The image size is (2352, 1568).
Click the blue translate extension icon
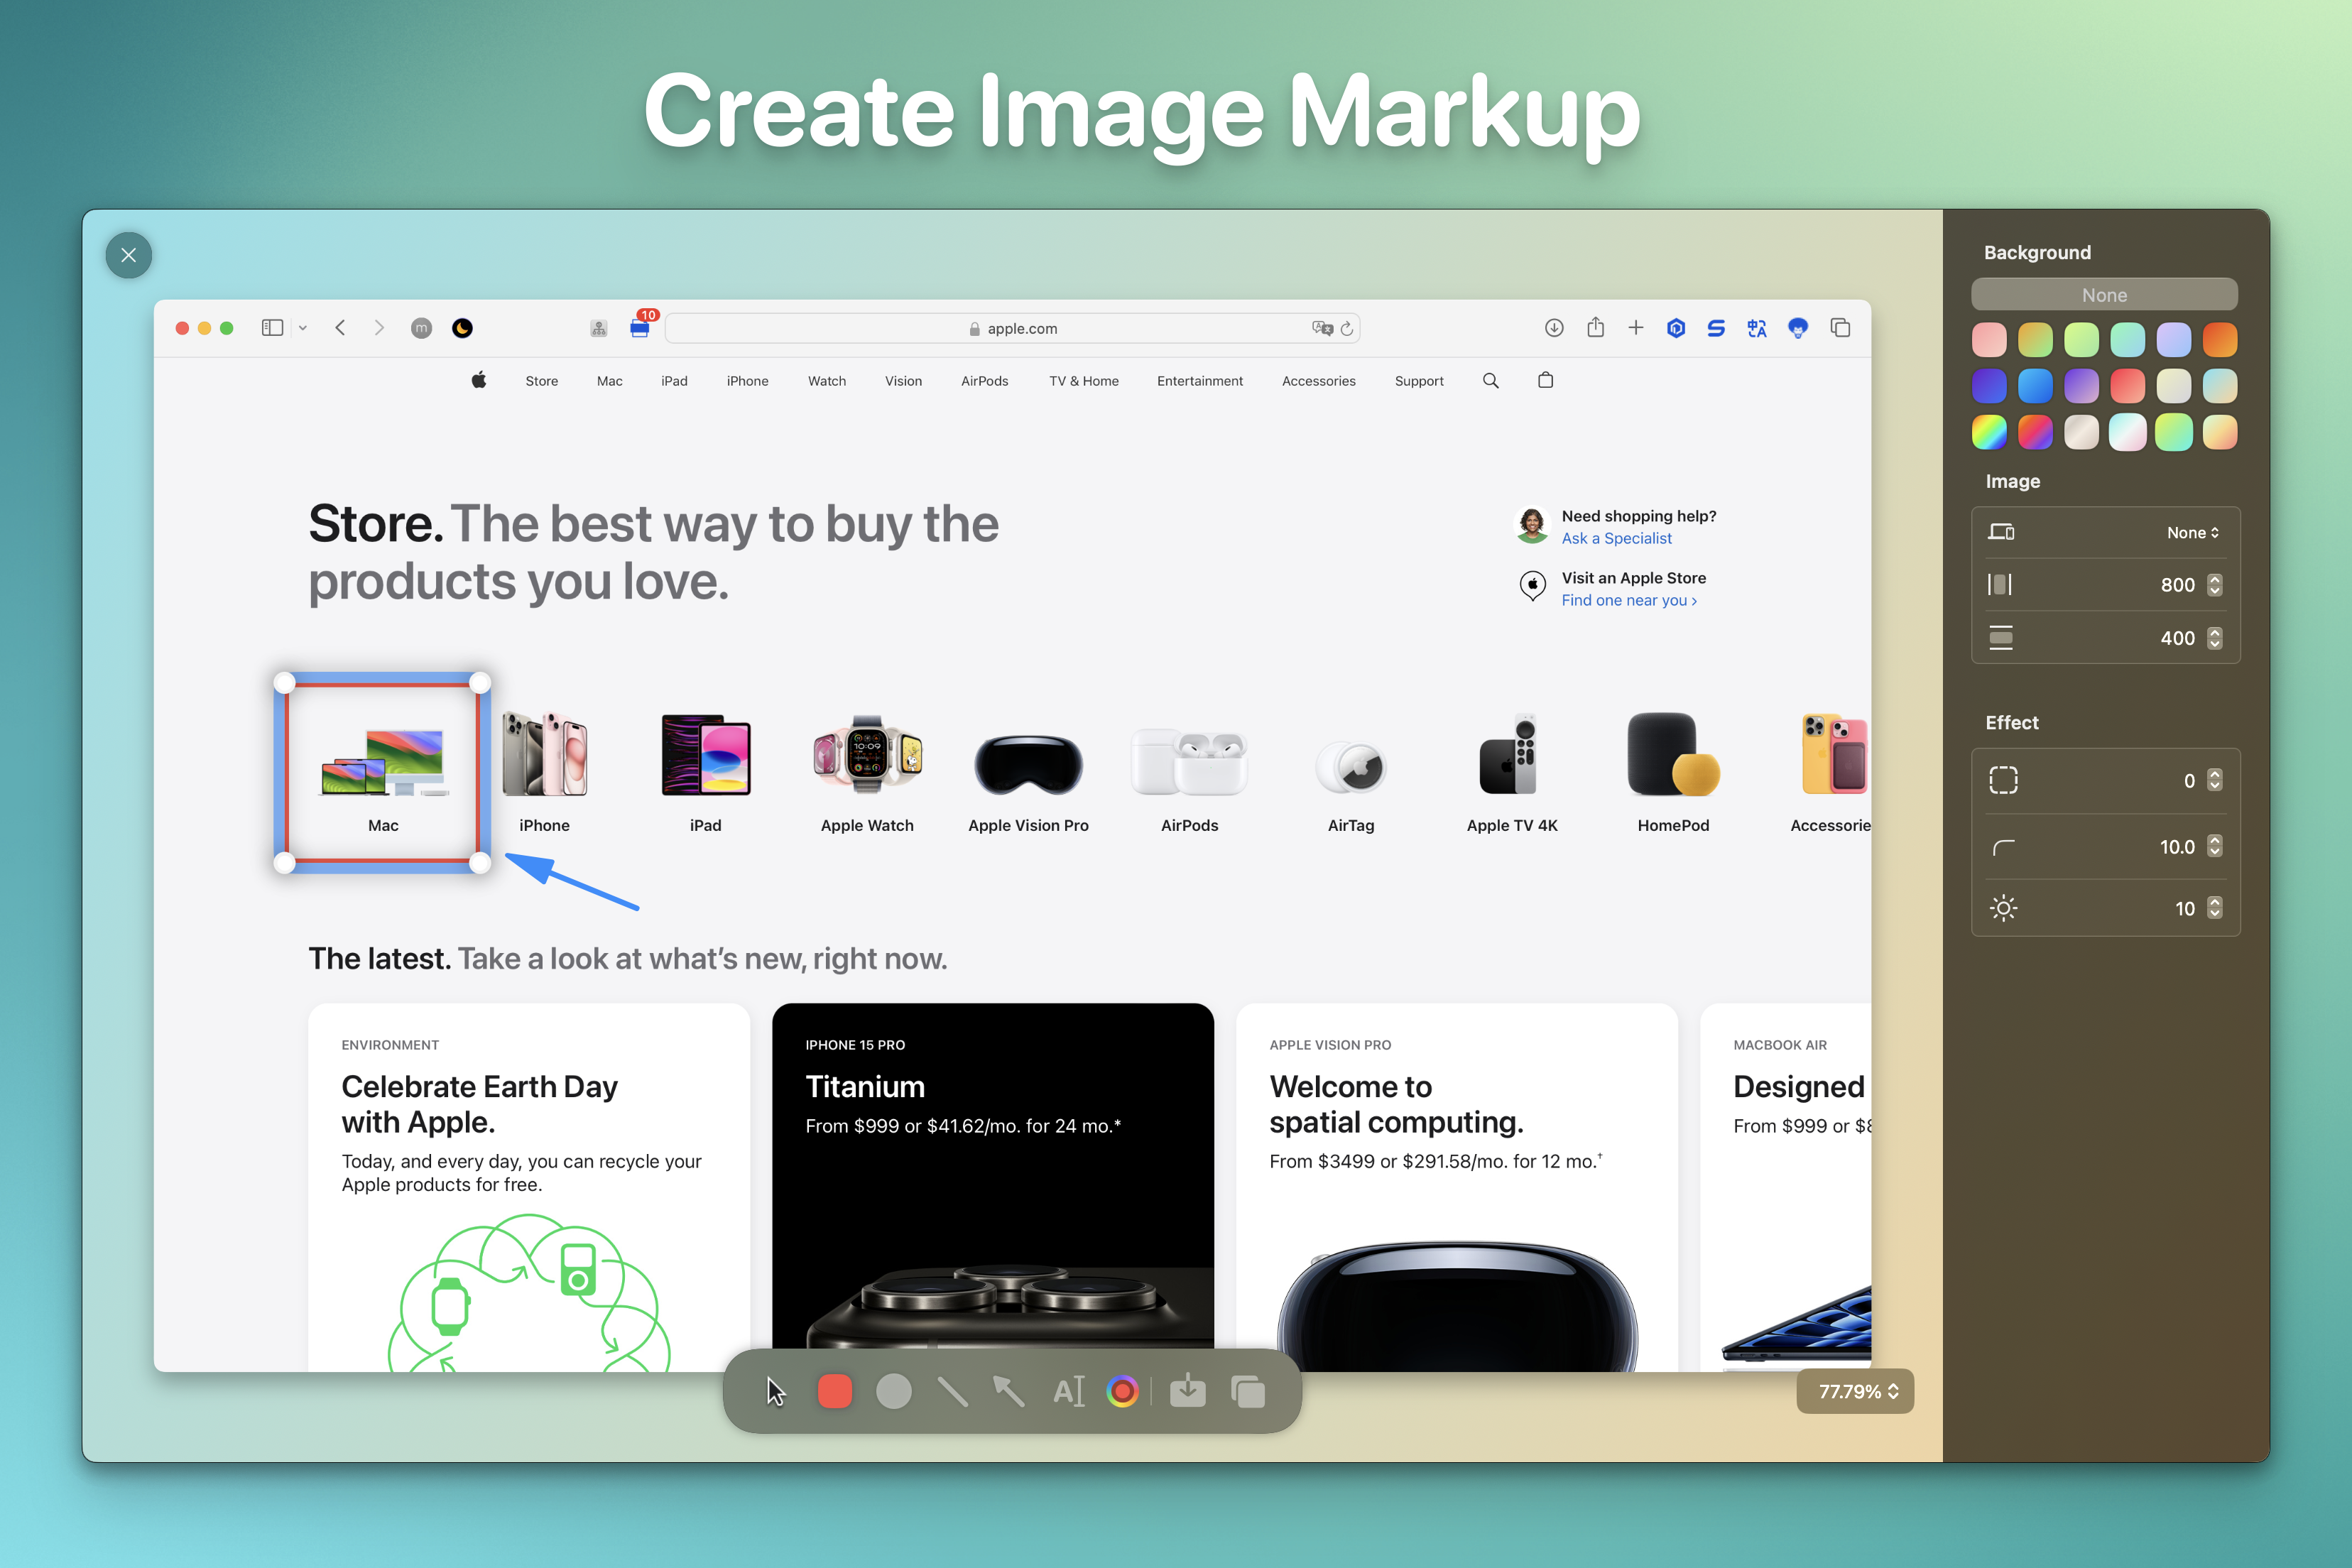coord(1757,328)
